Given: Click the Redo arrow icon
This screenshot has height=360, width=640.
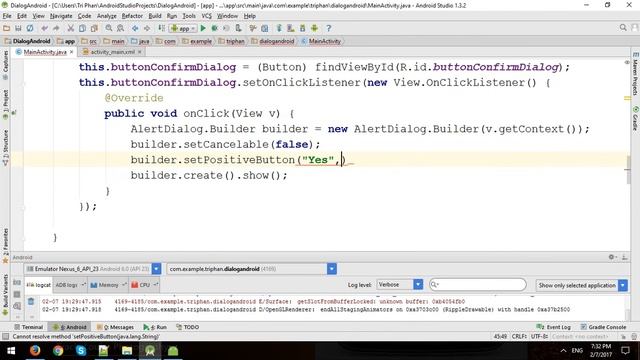Looking at the screenshot, I should pos(56,28).
